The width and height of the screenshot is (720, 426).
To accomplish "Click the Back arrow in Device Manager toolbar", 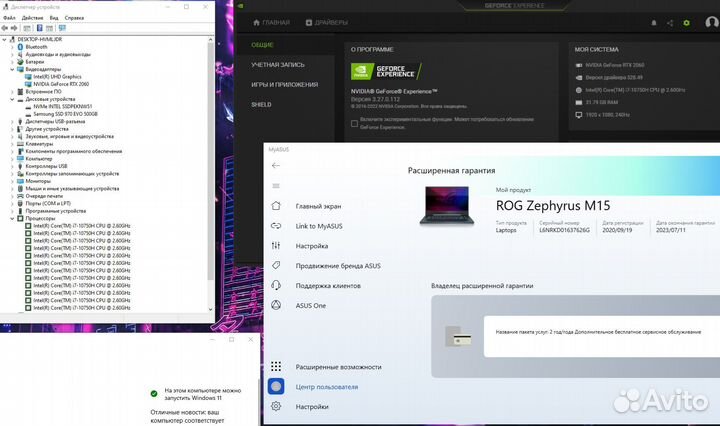I will 5,28.
